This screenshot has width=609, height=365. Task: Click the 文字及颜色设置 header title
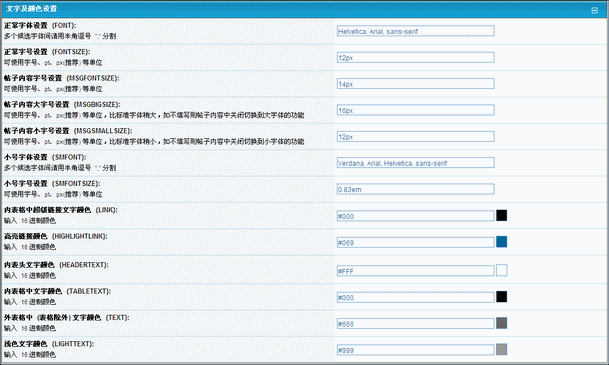click(31, 9)
